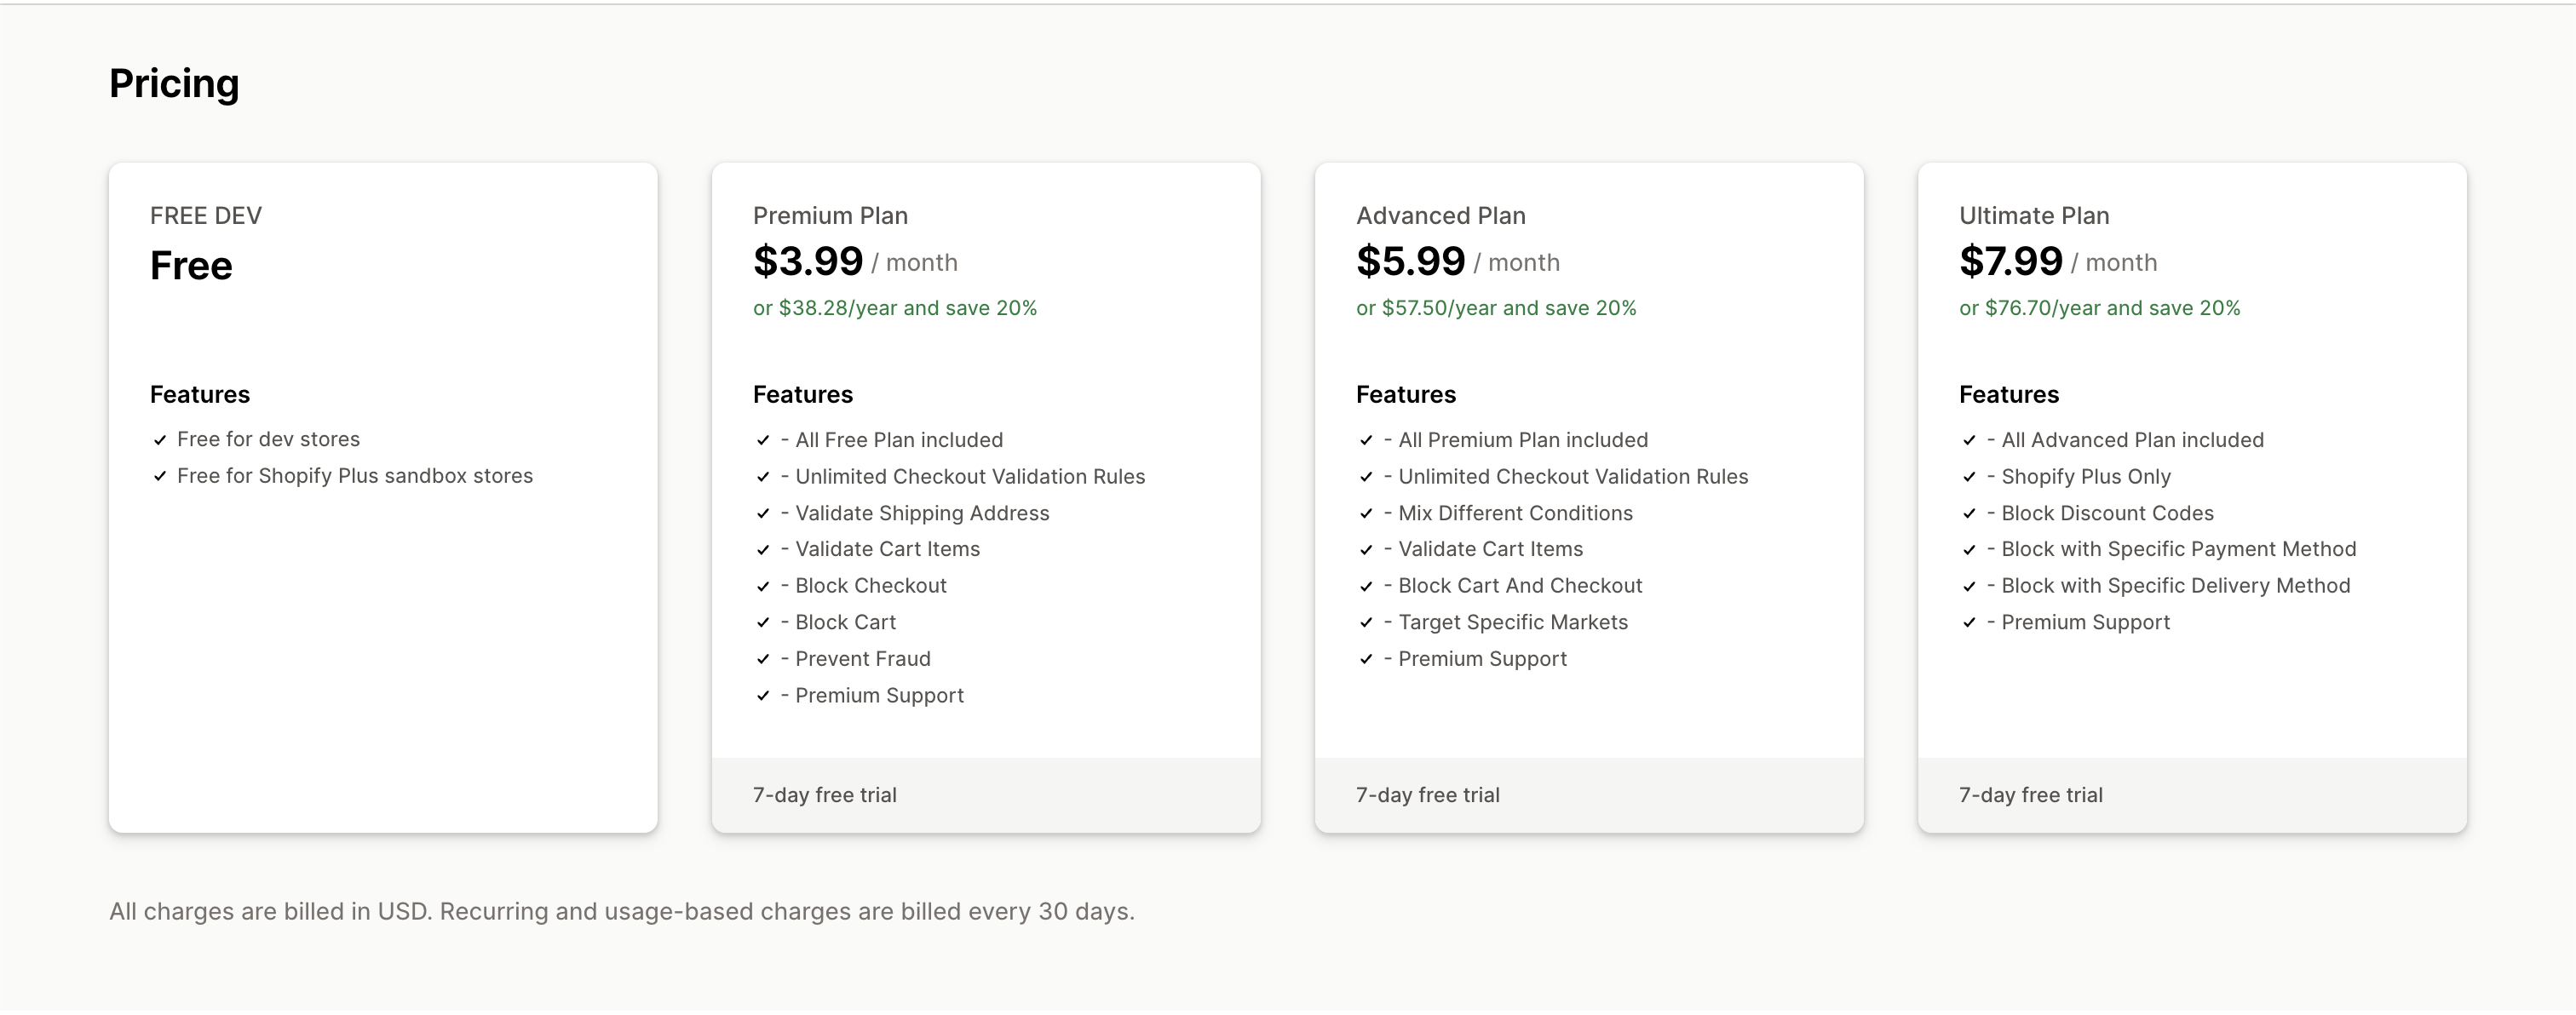Click checkmark next to Validate Shipping Address

tap(763, 514)
